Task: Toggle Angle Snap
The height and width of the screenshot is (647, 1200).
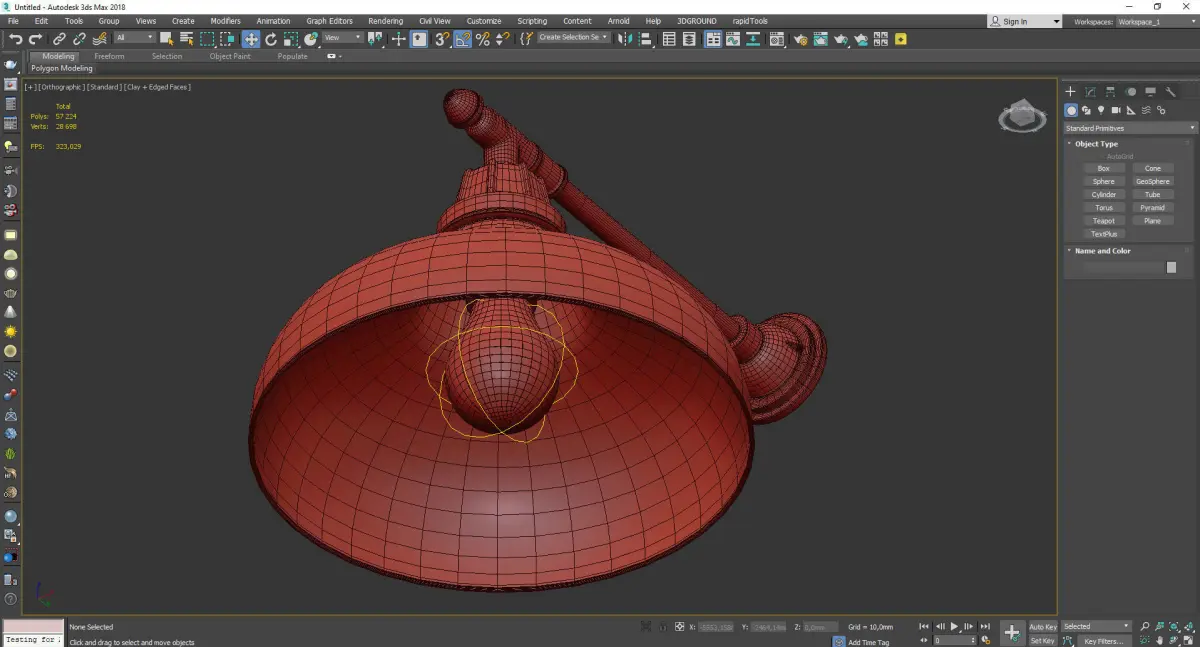Action: [462, 39]
